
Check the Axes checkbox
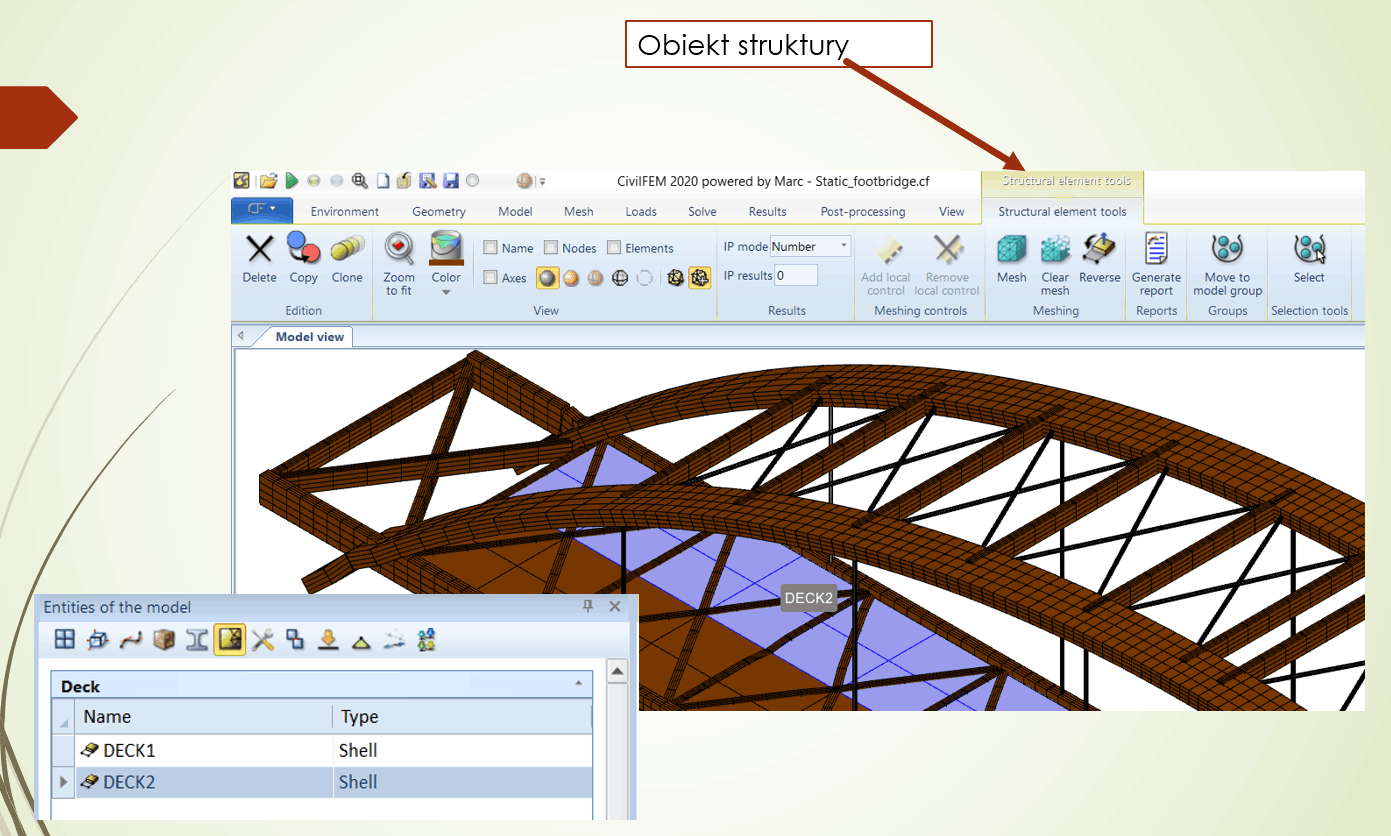(x=491, y=278)
